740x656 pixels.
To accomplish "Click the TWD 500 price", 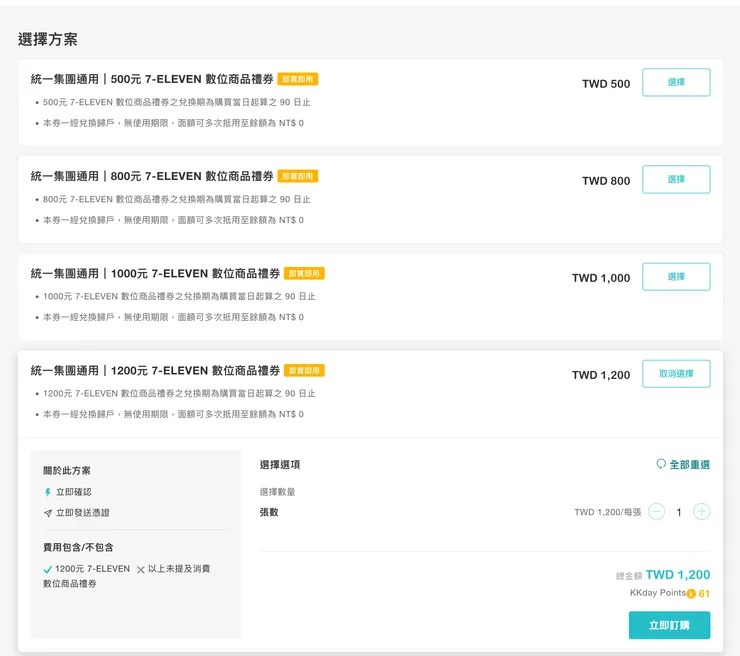I will coord(606,84).
